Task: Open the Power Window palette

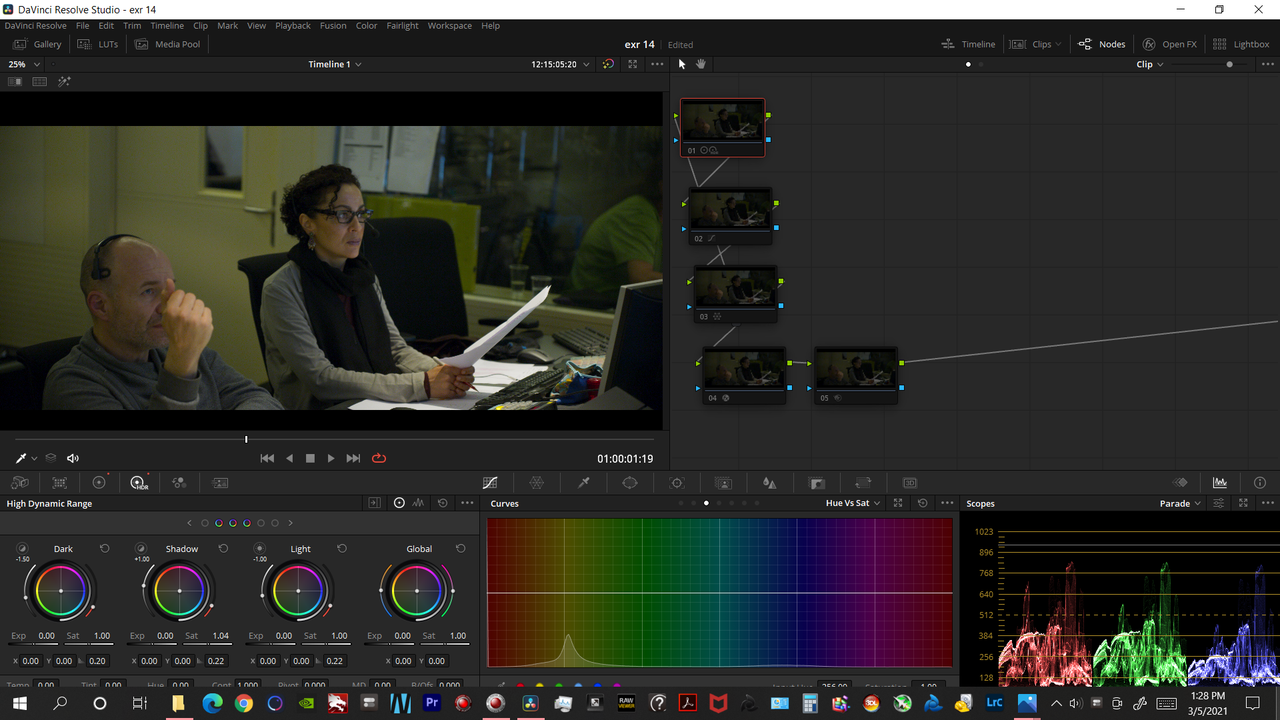Action: [x=630, y=483]
